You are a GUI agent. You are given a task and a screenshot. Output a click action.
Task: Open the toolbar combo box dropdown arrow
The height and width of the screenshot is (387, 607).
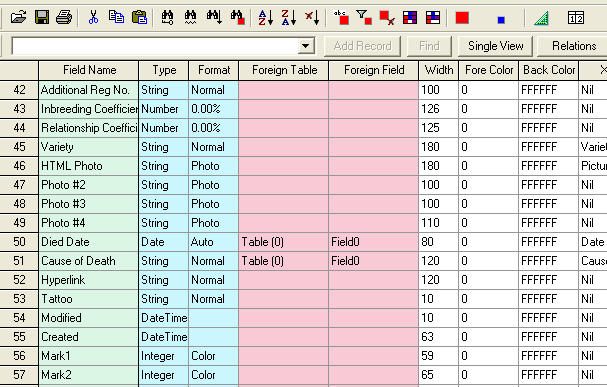click(x=305, y=46)
